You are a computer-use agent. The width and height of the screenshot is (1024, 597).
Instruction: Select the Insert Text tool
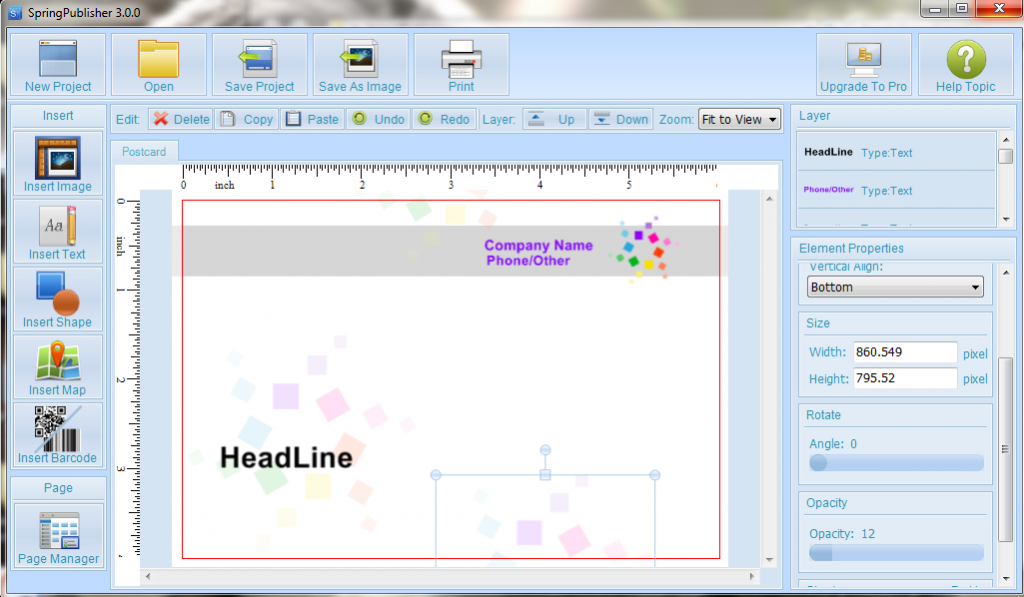(x=57, y=231)
